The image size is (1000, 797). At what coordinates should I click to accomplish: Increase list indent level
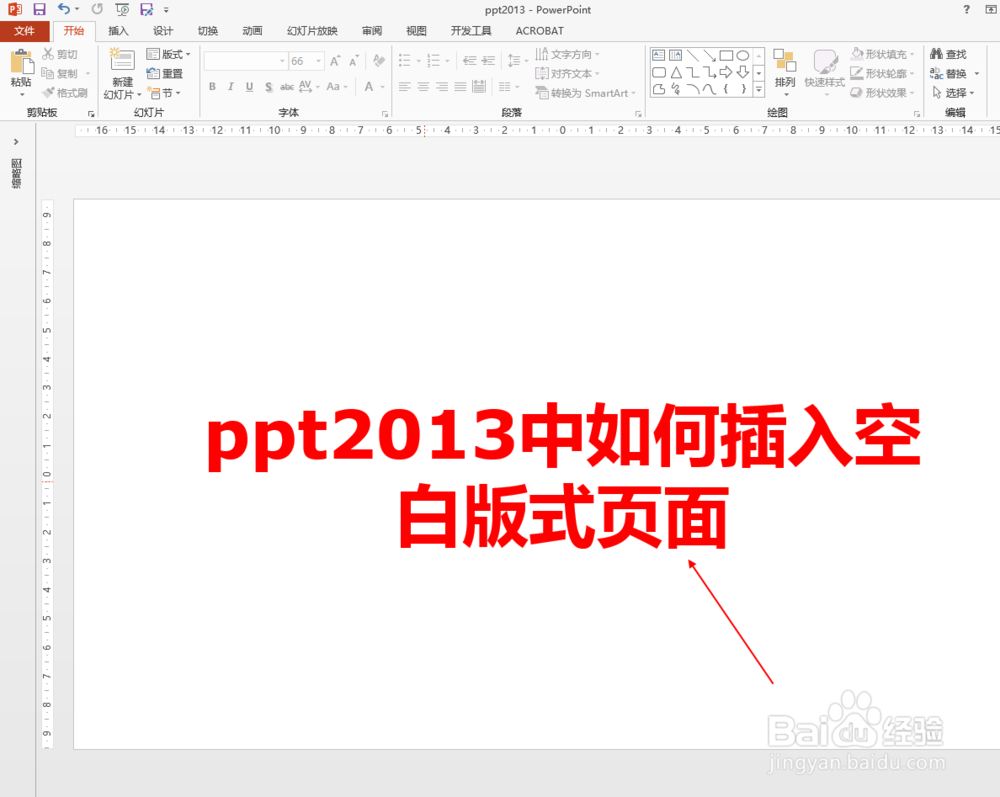489,61
